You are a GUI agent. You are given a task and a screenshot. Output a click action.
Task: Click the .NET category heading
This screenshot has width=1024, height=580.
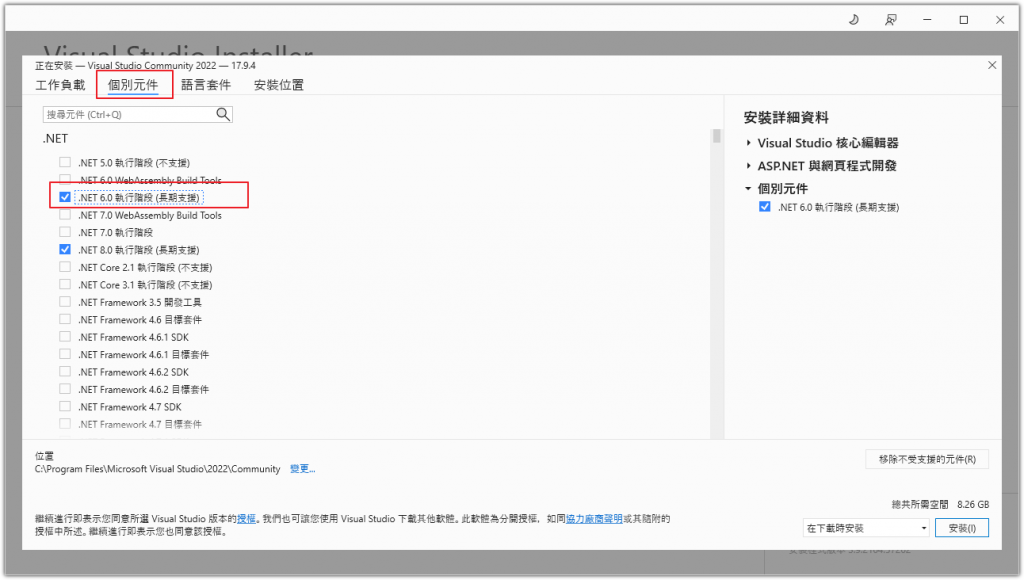pos(56,138)
